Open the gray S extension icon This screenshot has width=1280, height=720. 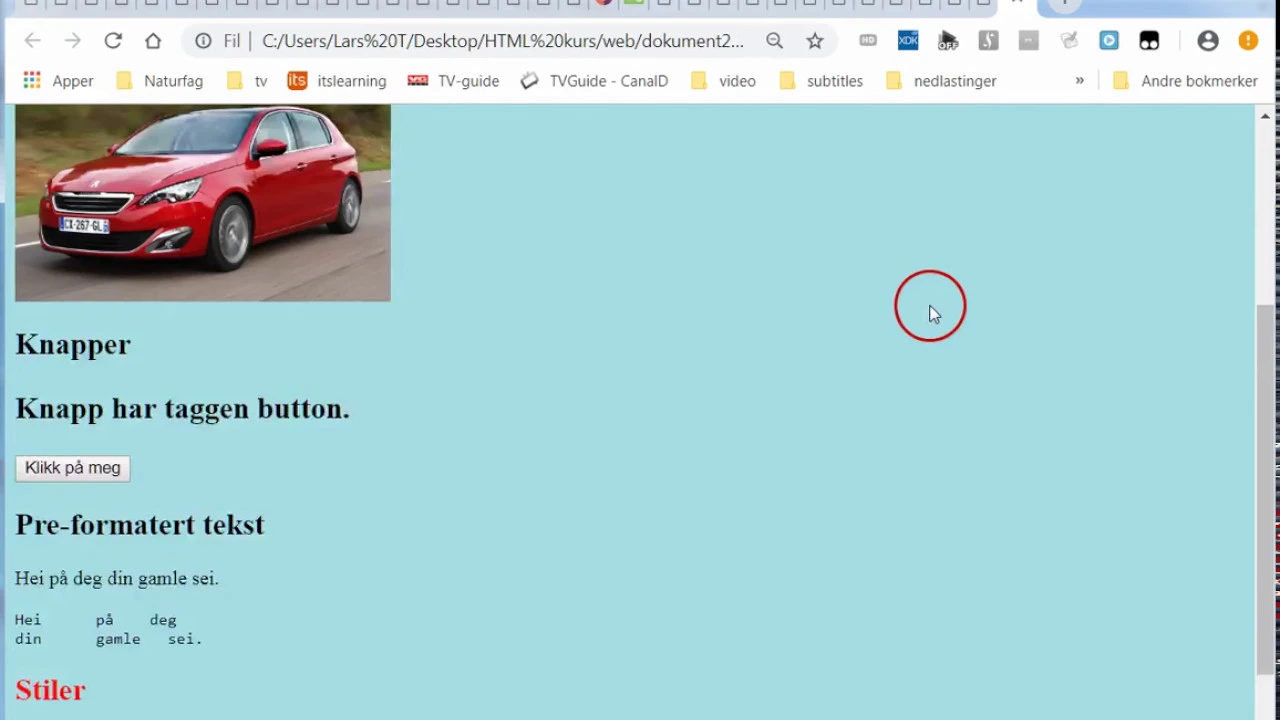click(x=988, y=41)
